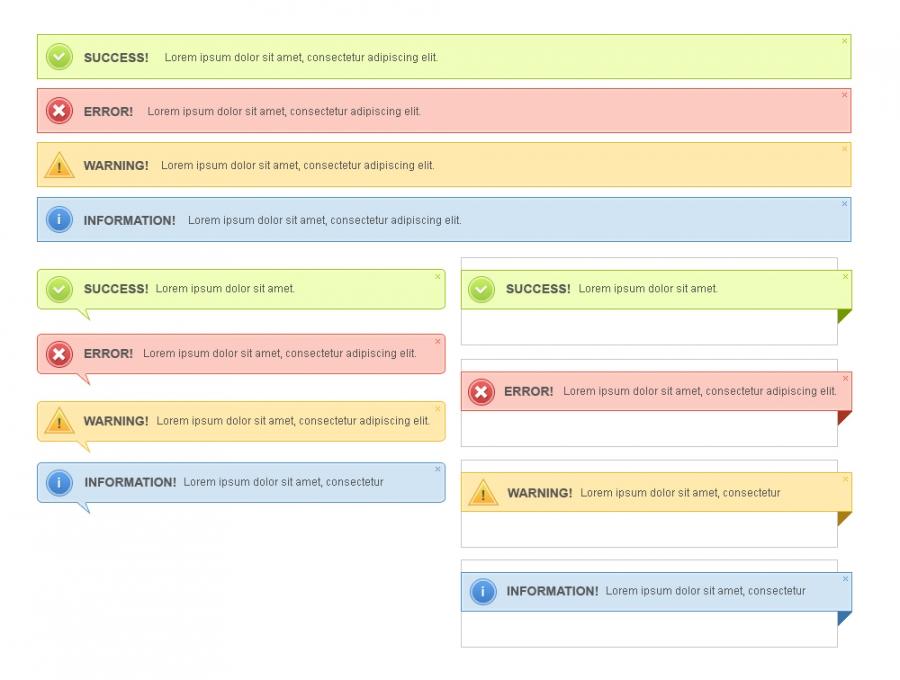The width and height of the screenshot is (900, 680).
Task: Dismiss the speech-bubble warning alert
Action: point(437,408)
